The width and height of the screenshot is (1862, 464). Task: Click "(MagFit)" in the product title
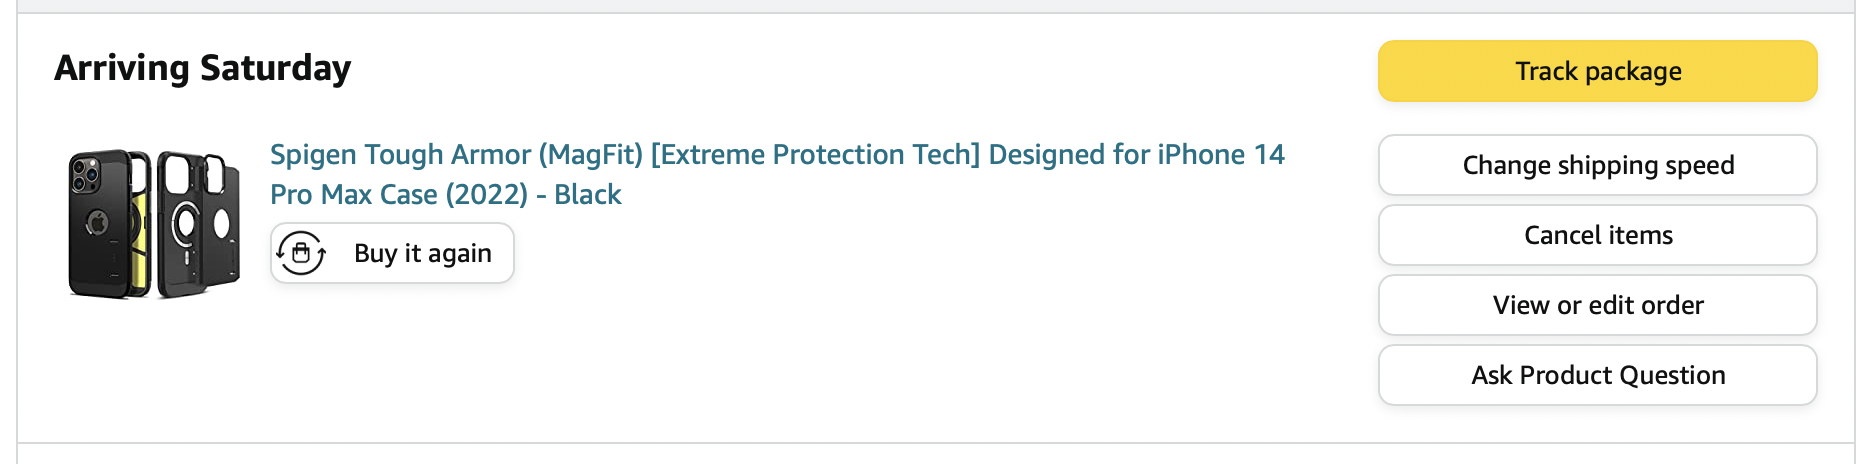[x=590, y=155]
